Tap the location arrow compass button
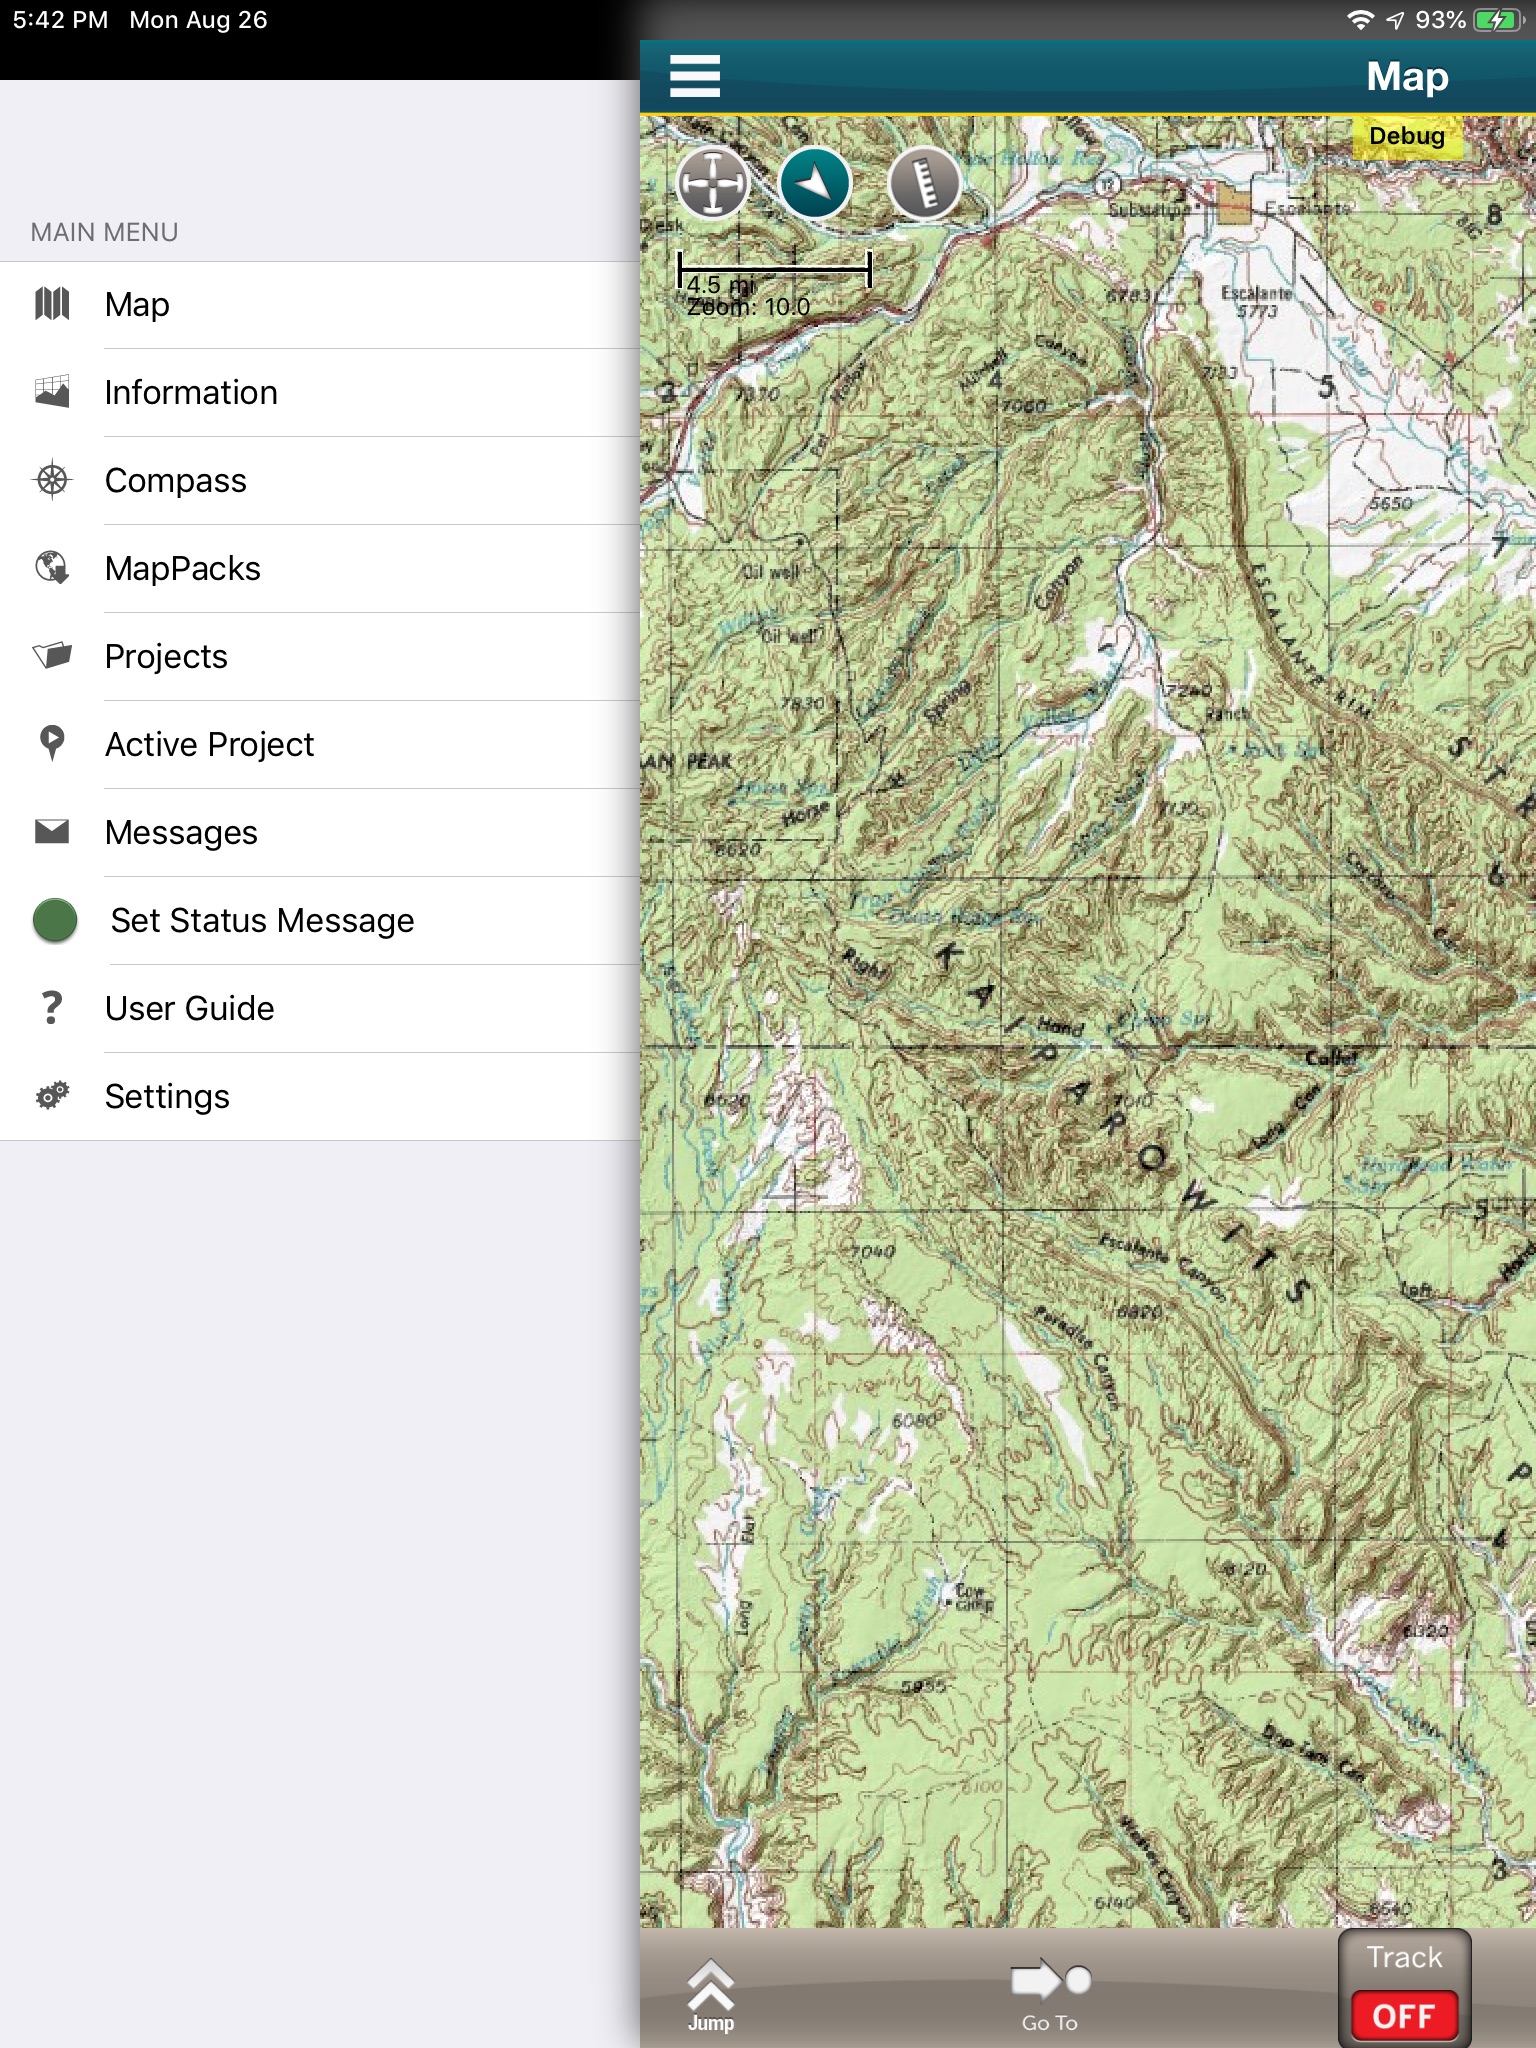Viewport: 1536px width, 2048px height. coord(815,184)
